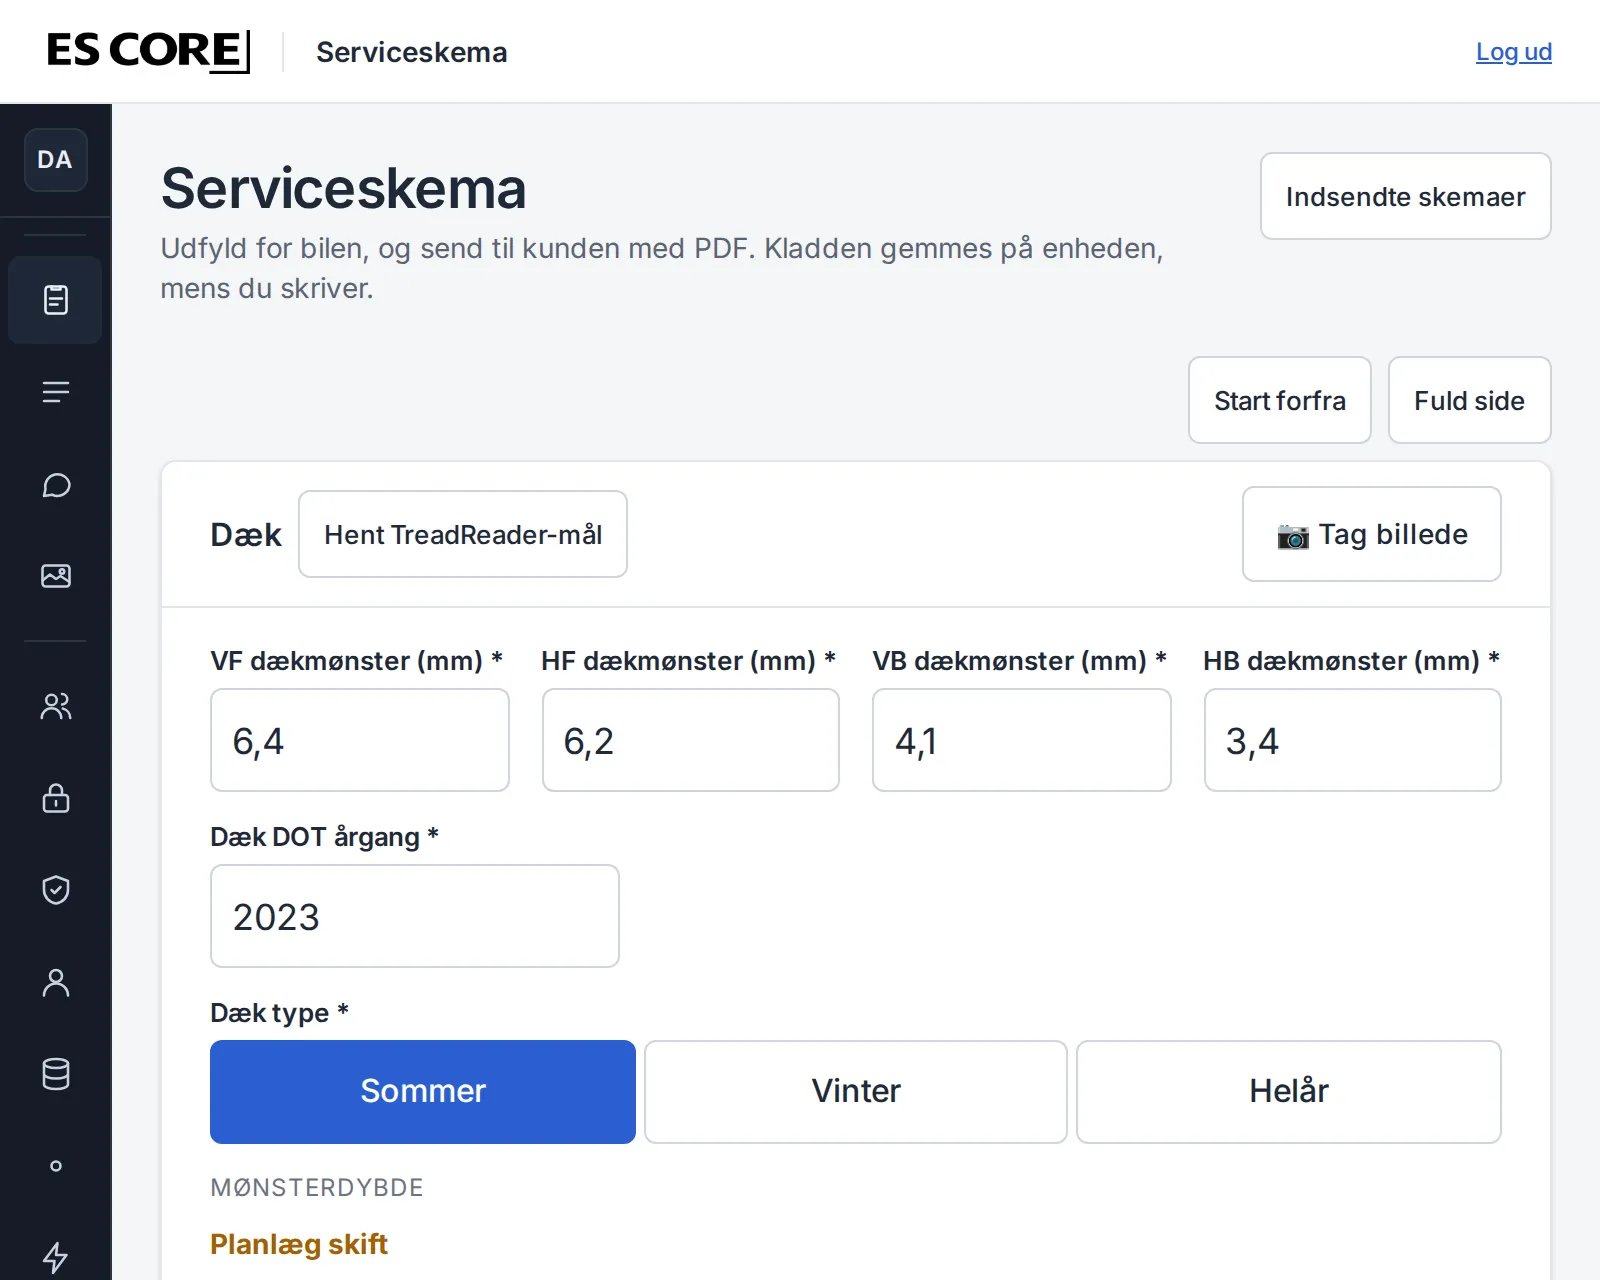Click the Serviceskema header title
Viewport: 1600px width, 1280px height.
pos(412,52)
